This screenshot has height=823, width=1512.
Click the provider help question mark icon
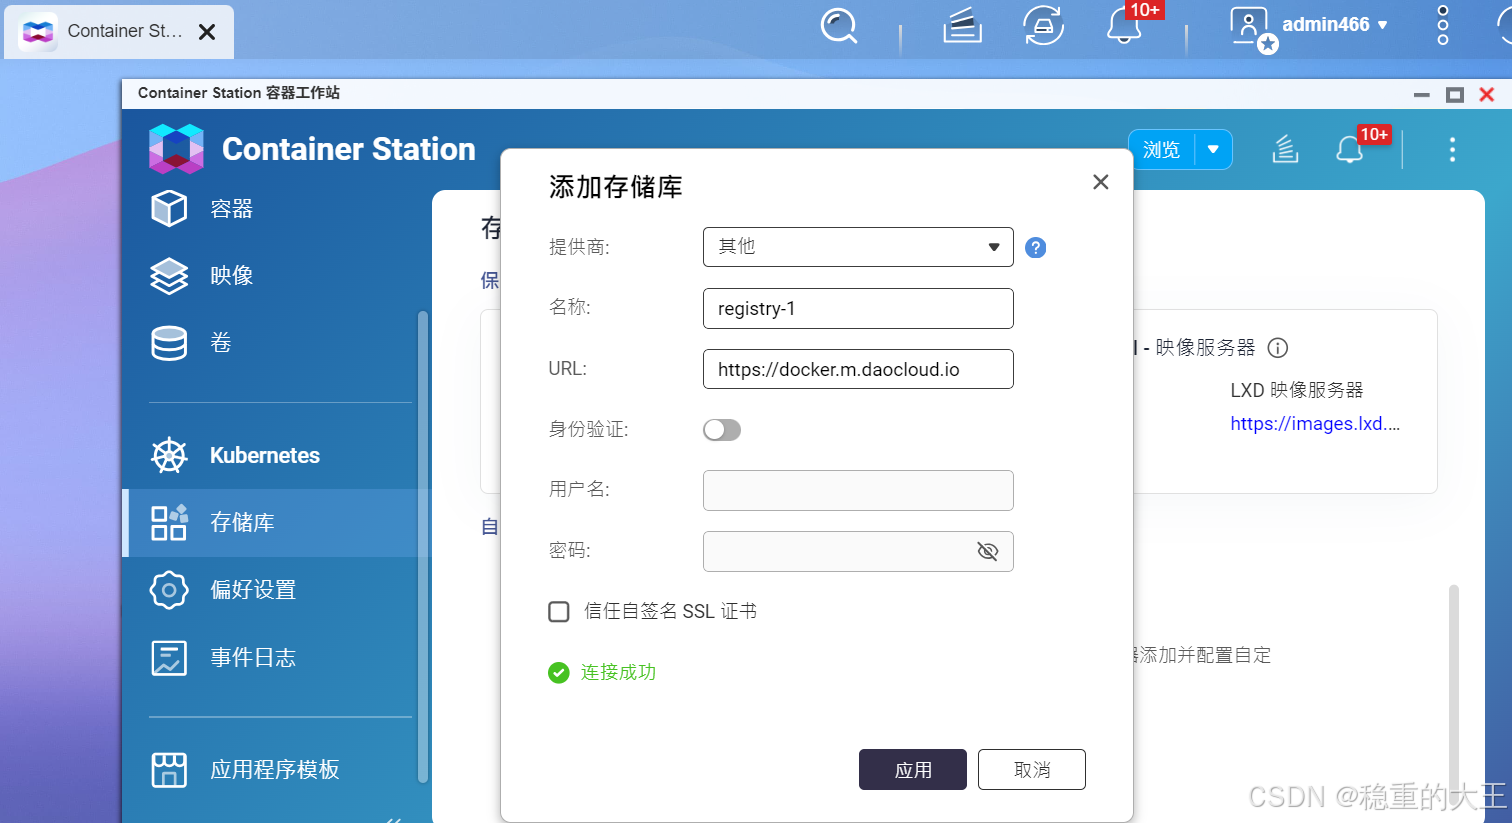[1036, 248]
